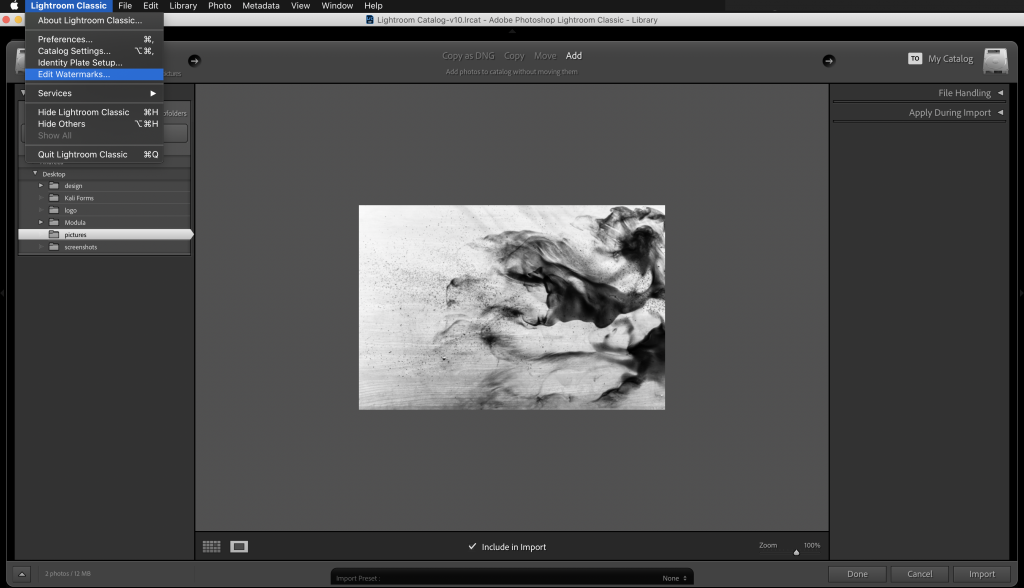The width and height of the screenshot is (1024, 588).
Task: Click the design folder icon
Action: 54,186
